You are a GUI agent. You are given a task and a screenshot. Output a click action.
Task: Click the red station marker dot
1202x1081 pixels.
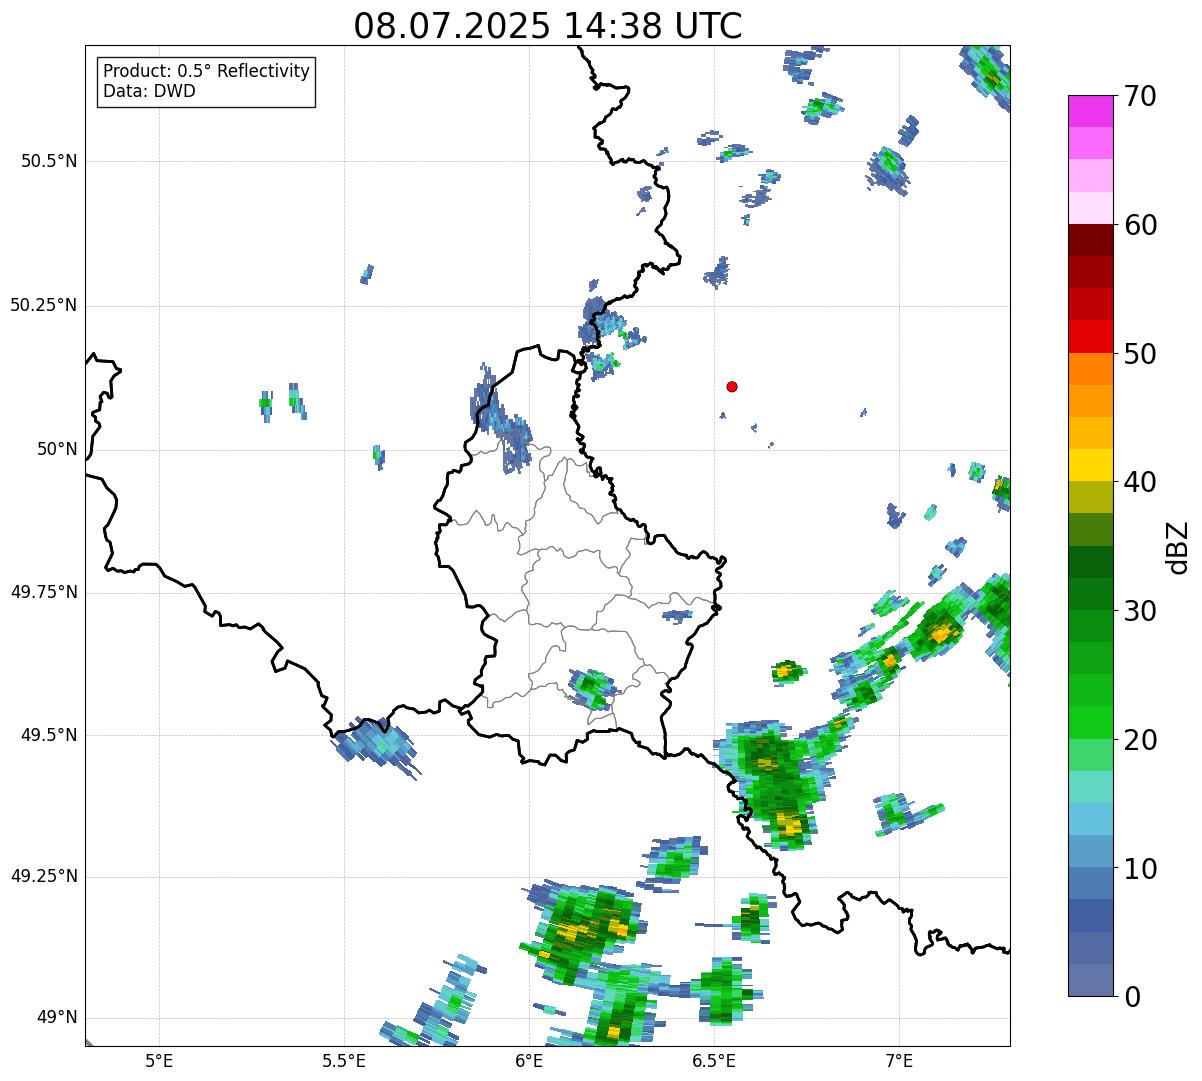732,386
